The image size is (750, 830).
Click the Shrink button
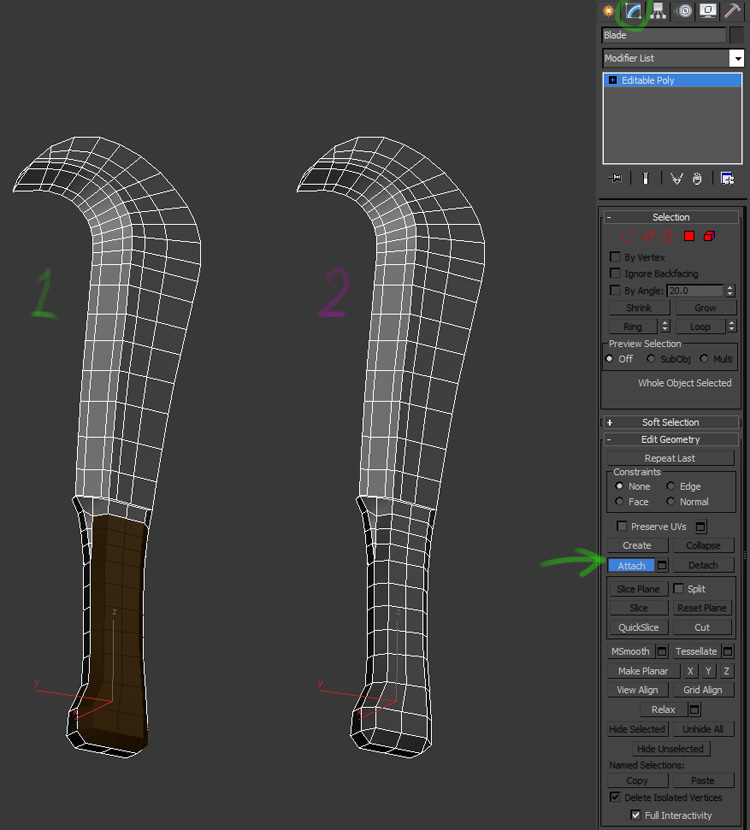(x=639, y=308)
